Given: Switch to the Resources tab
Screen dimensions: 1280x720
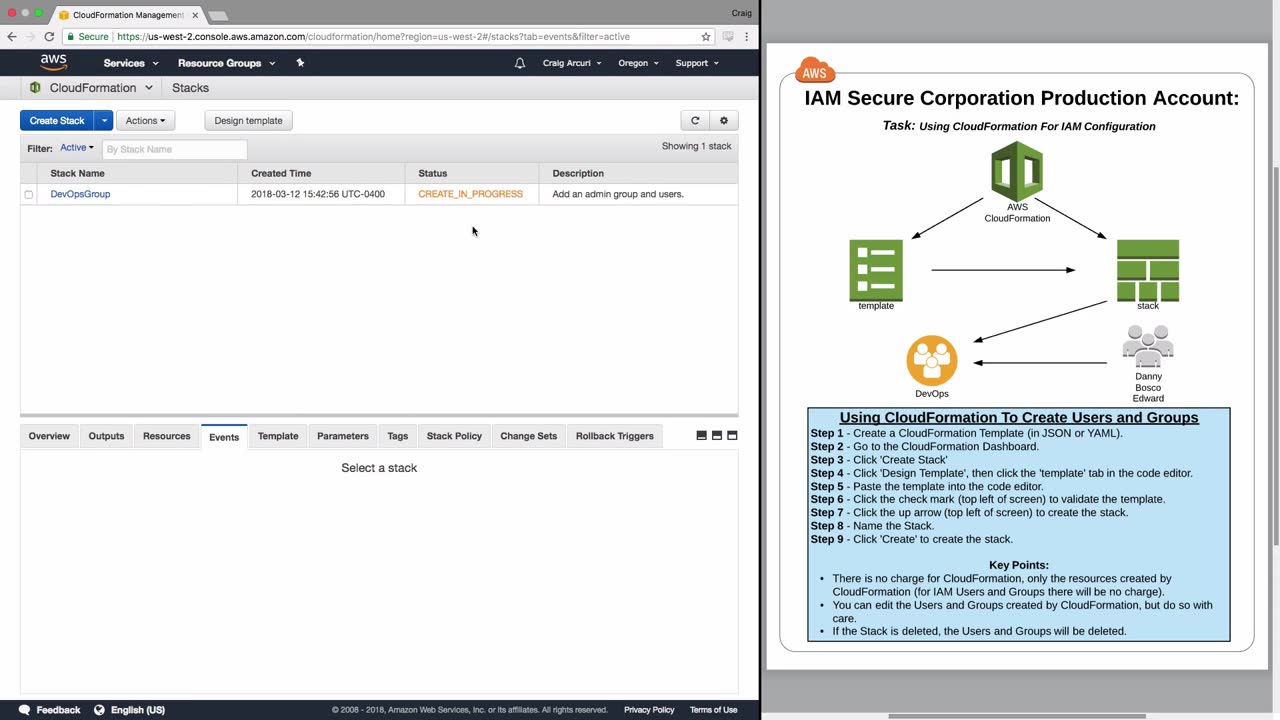Looking at the screenshot, I should coord(167,436).
